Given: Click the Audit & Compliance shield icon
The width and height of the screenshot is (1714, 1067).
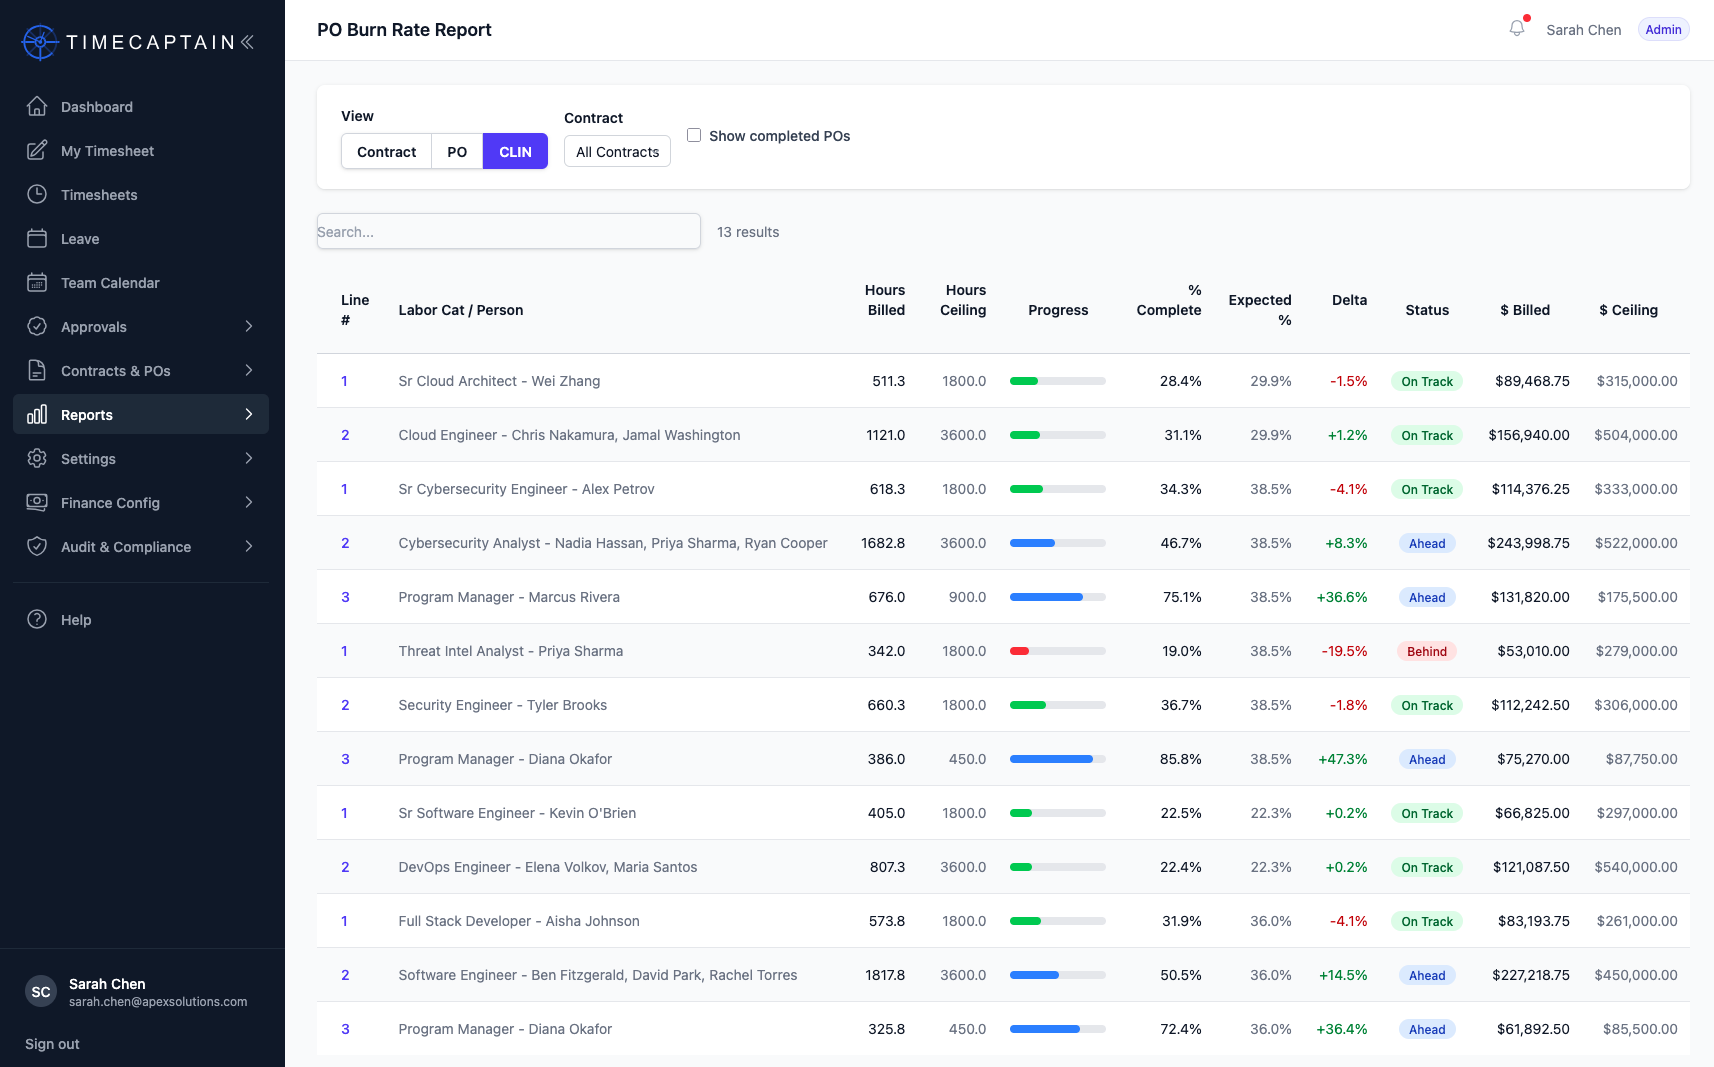Looking at the screenshot, I should tap(37, 546).
